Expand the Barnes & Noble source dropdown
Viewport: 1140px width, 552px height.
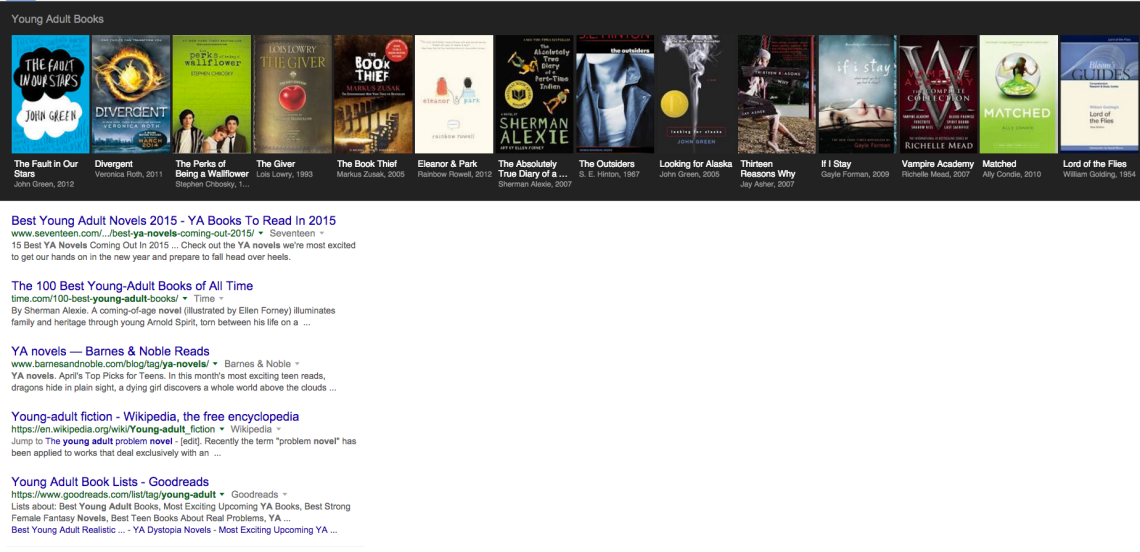point(297,364)
